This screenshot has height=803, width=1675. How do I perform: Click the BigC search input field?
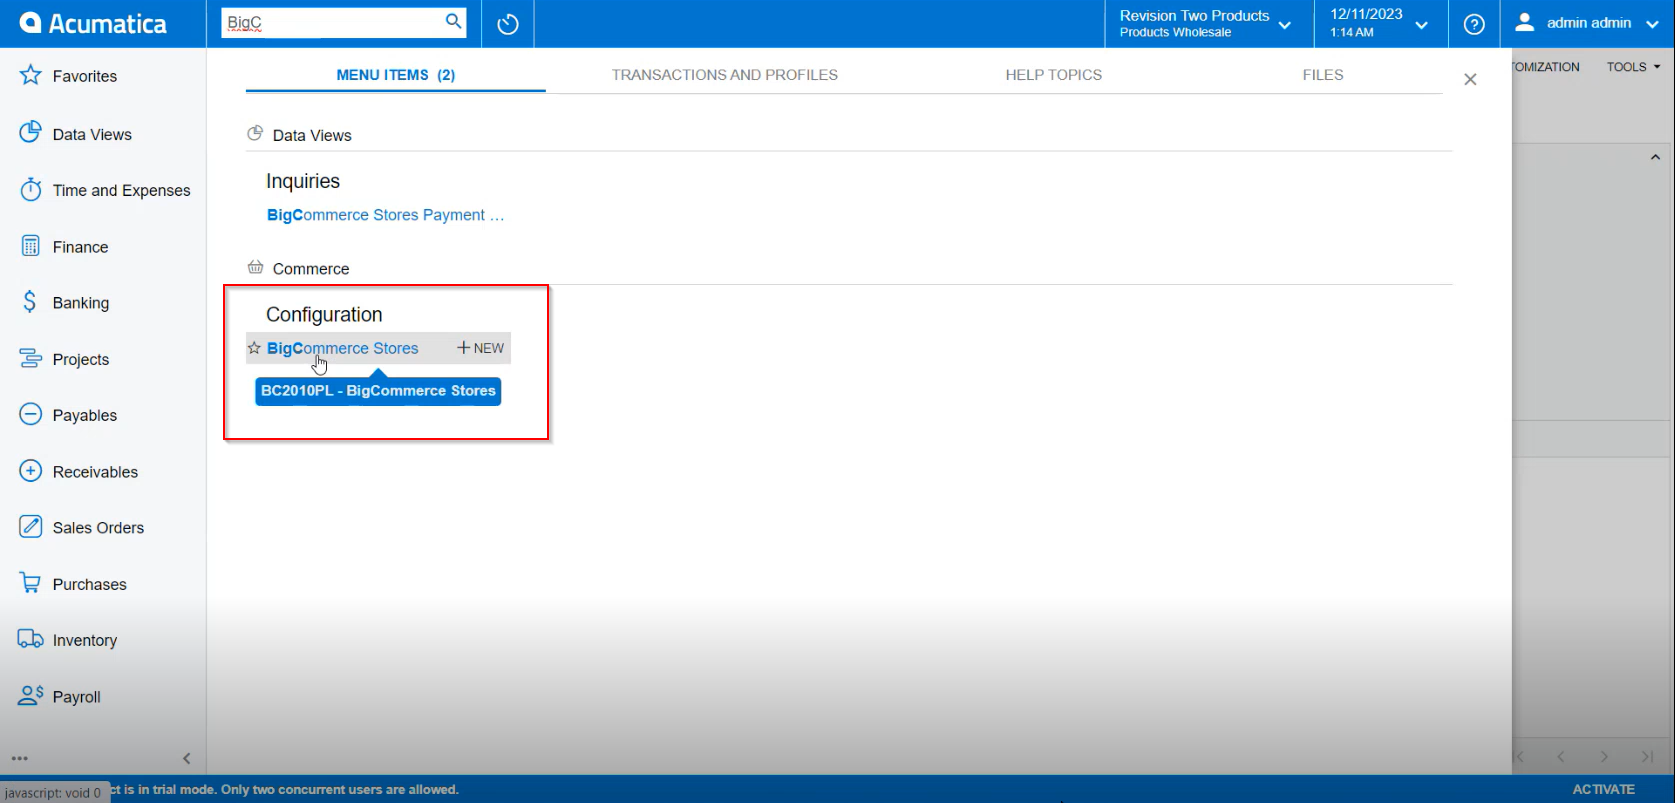click(x=332, y=22)
